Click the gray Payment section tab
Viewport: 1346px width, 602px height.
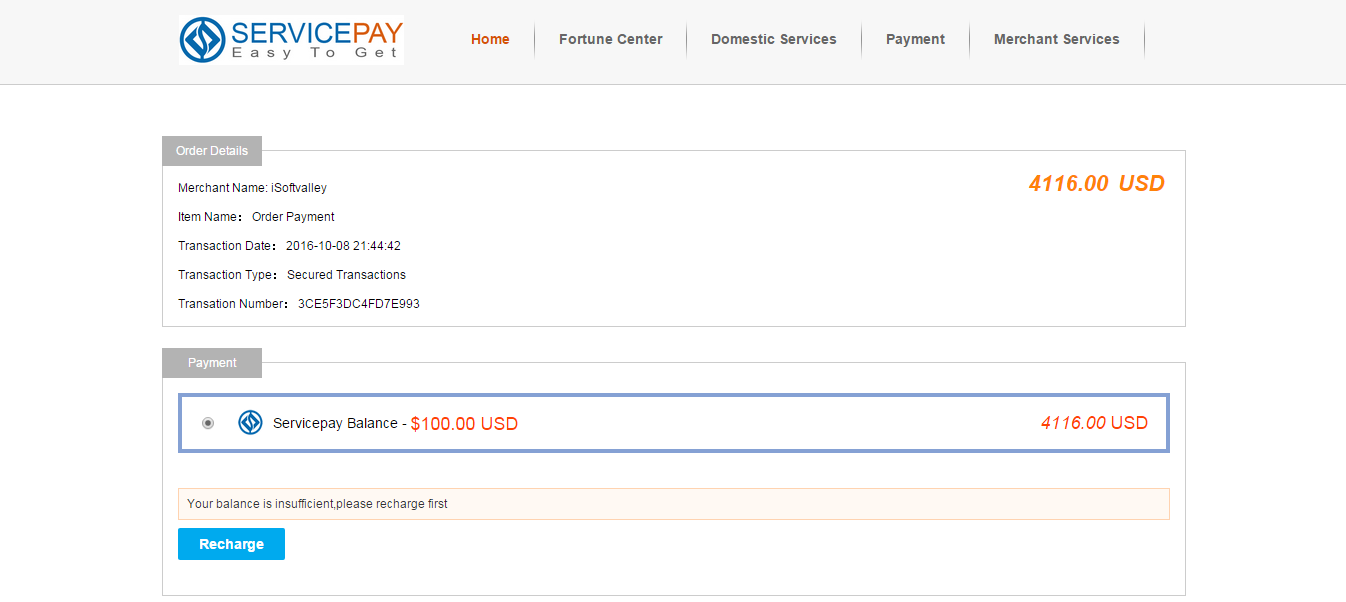pyautogui.click(x=212, y=363)
